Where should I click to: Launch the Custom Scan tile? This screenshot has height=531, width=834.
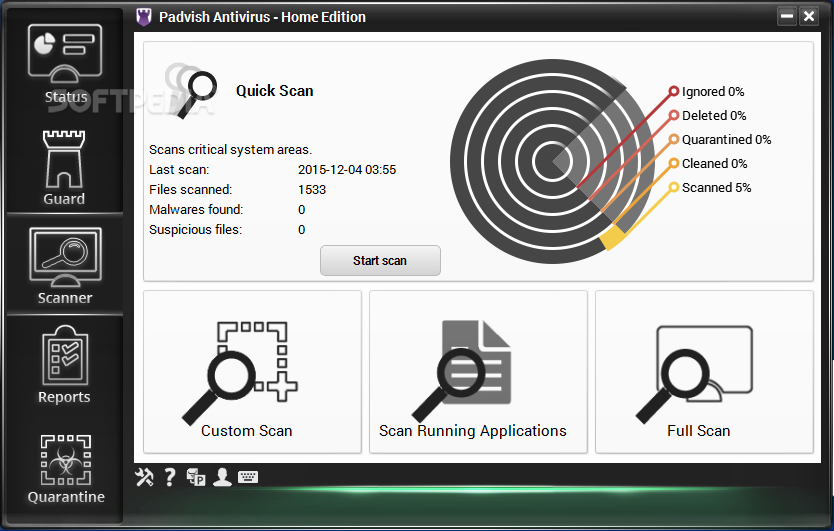coord(253,372)
